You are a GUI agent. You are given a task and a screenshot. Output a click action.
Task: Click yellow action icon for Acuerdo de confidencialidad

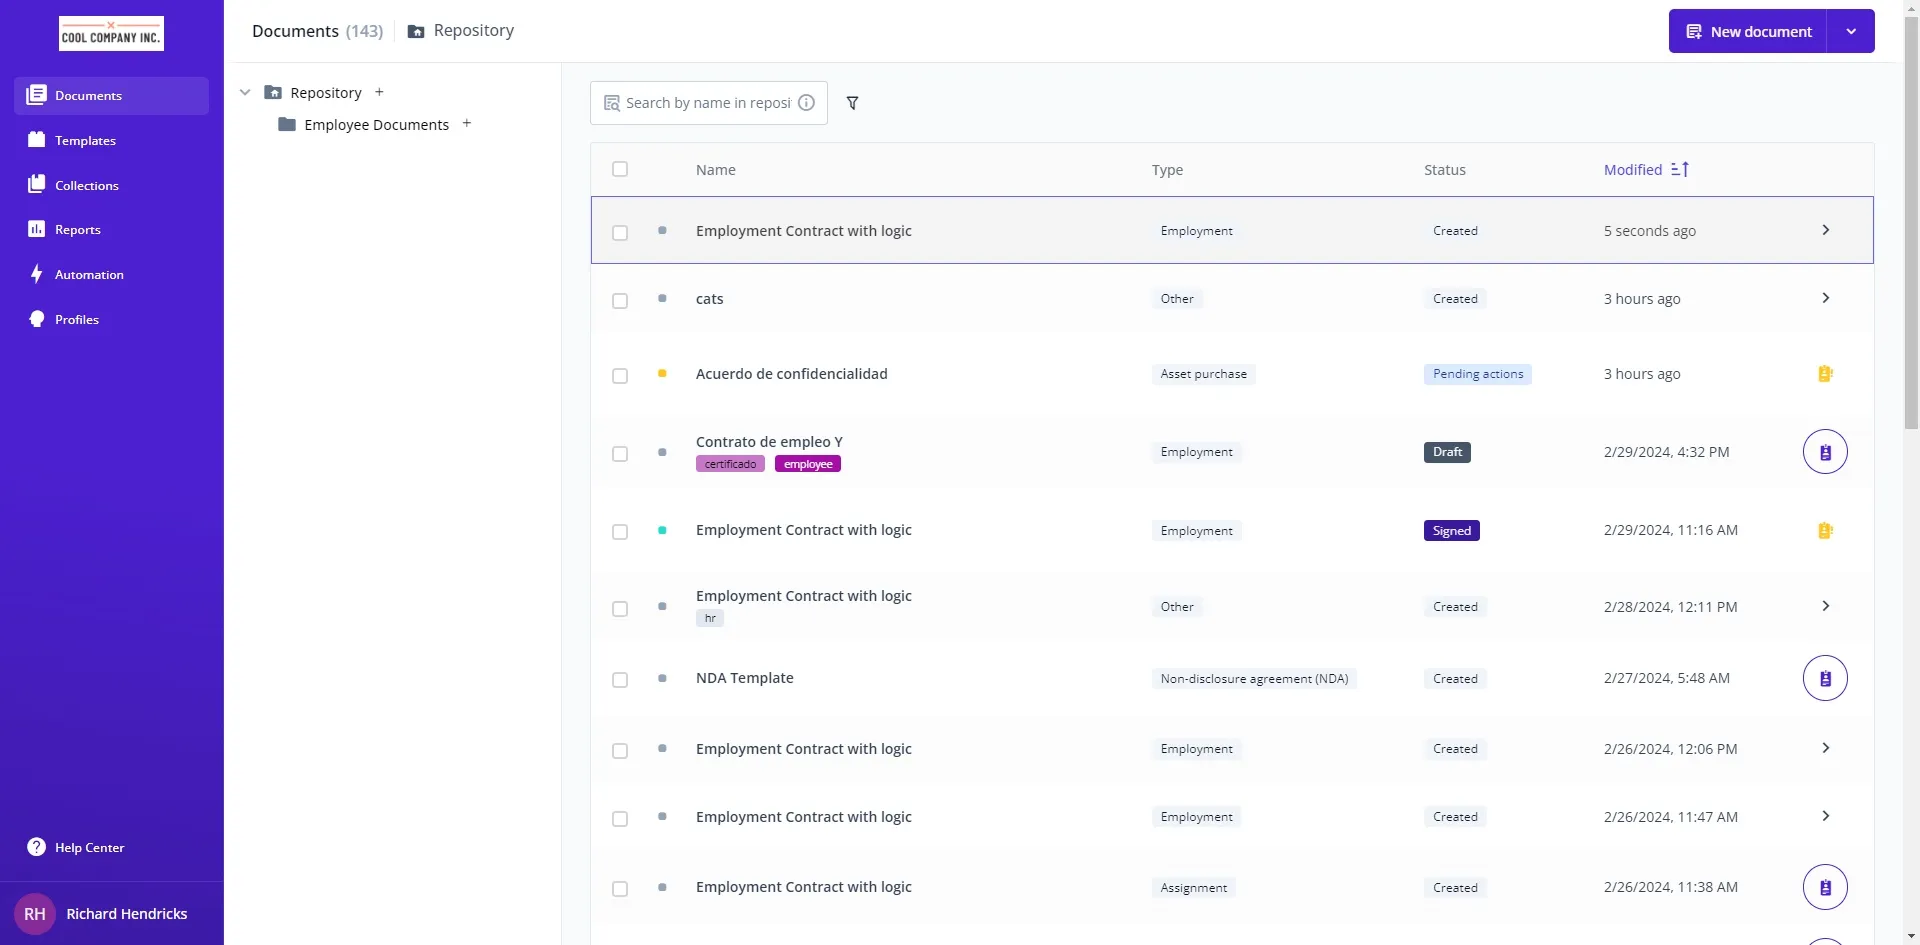(1824, 374)
